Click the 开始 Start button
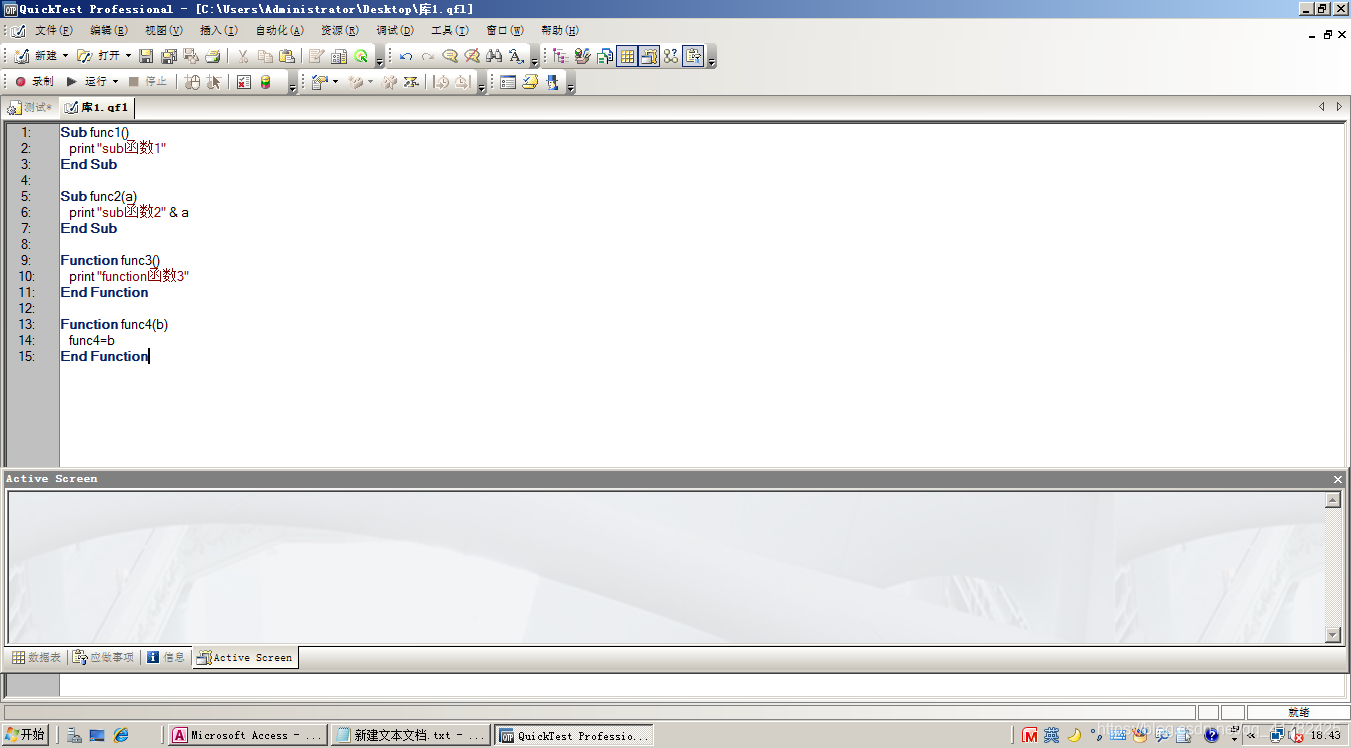This screenshot has width=1351, height=748. [x=25, y=735]
